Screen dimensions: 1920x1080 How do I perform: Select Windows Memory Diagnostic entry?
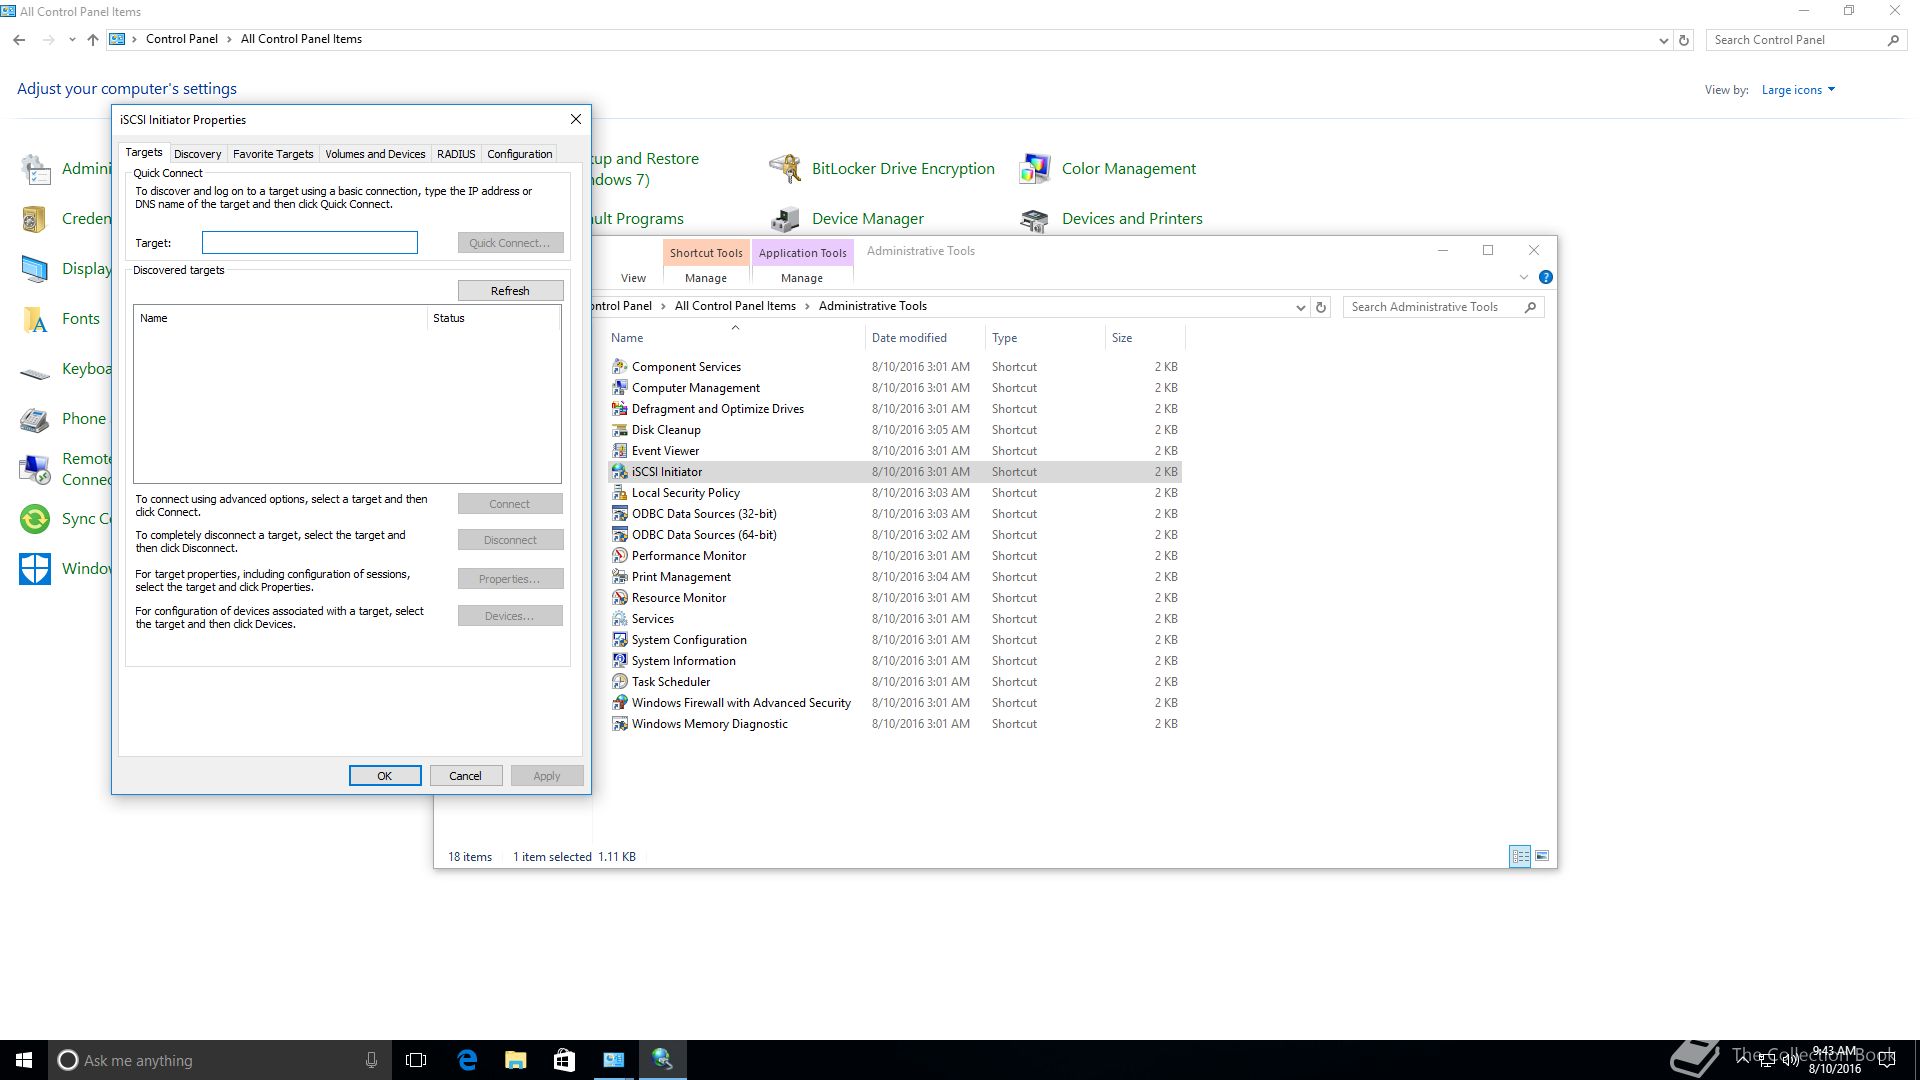pyautogui.click(x=709, y=724)
